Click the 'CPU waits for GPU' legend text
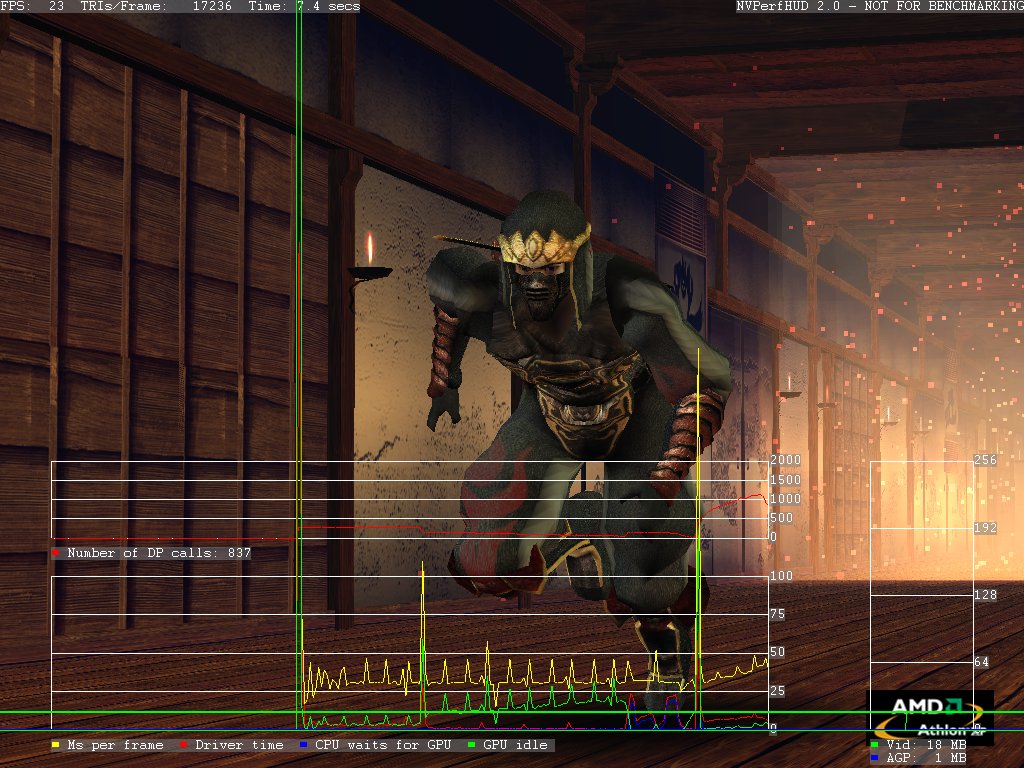This screenshot has height=768, width=1024. pyautogui.click(x=383, y=744)
